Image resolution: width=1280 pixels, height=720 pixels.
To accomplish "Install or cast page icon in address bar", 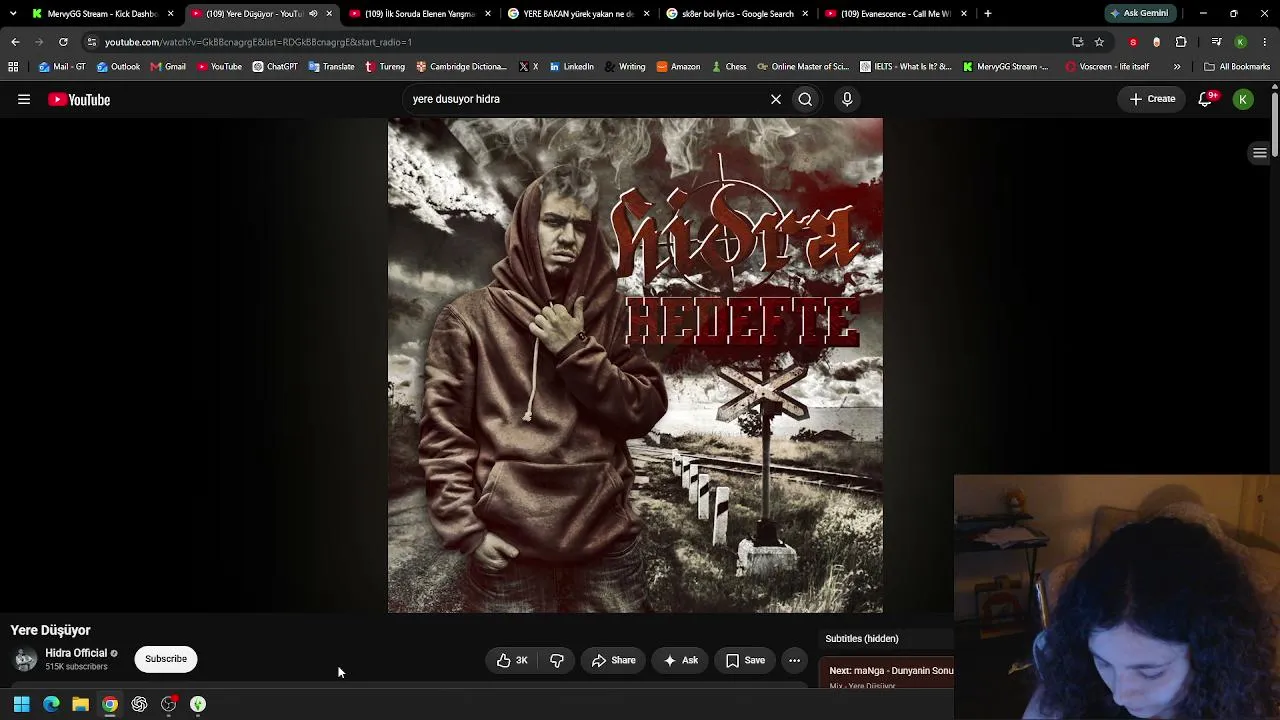I will click(x=1077, y=42).
